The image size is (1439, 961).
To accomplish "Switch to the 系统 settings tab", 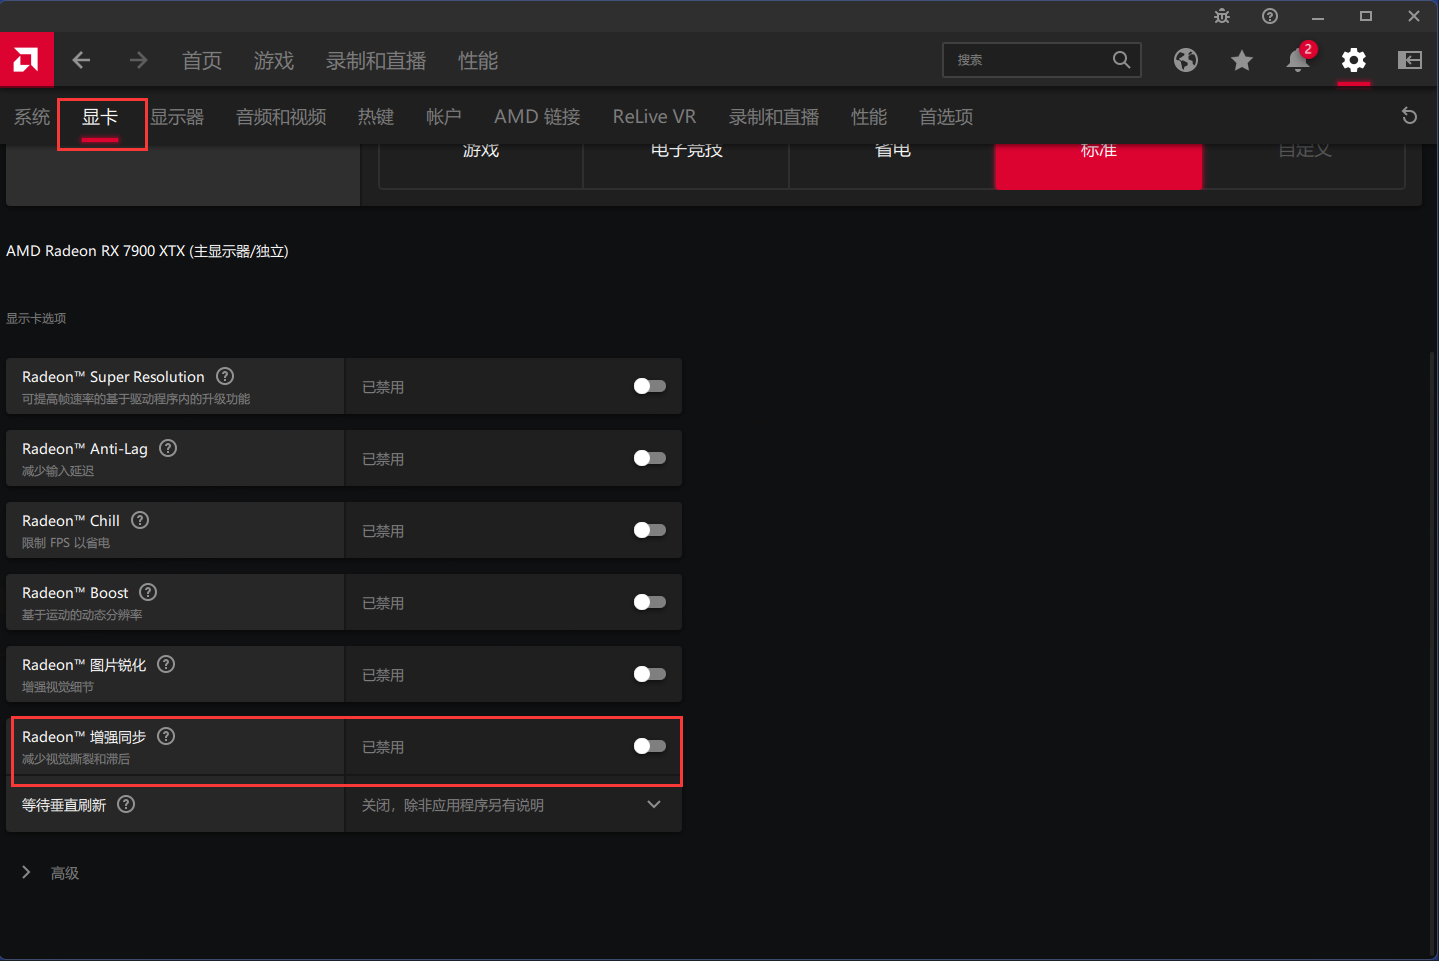I will click(32, 117).
